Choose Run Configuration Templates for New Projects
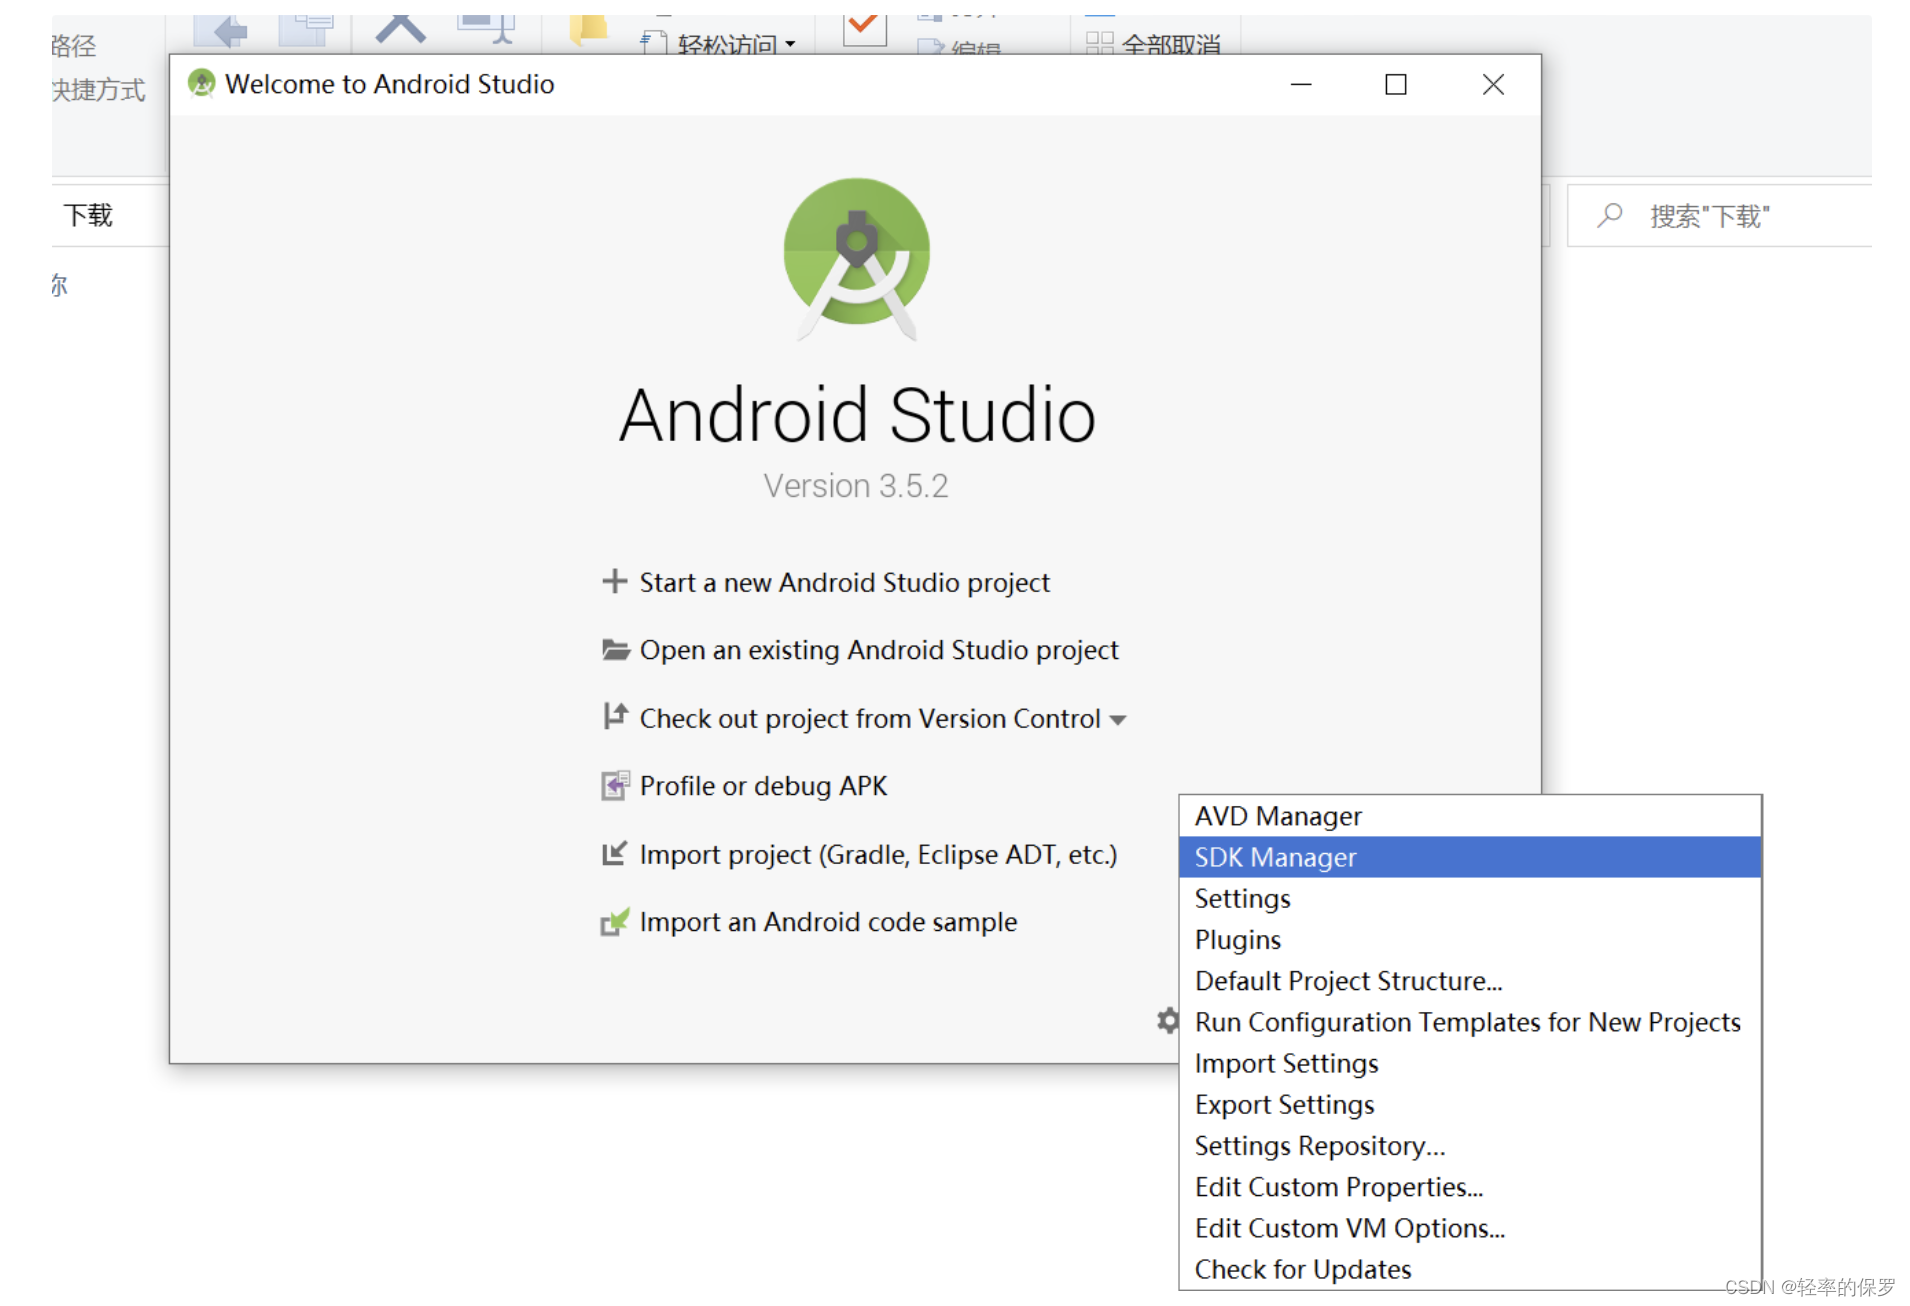Image resolution: width=1910 pixels, height=1306 pixels. [1469, 1021]
